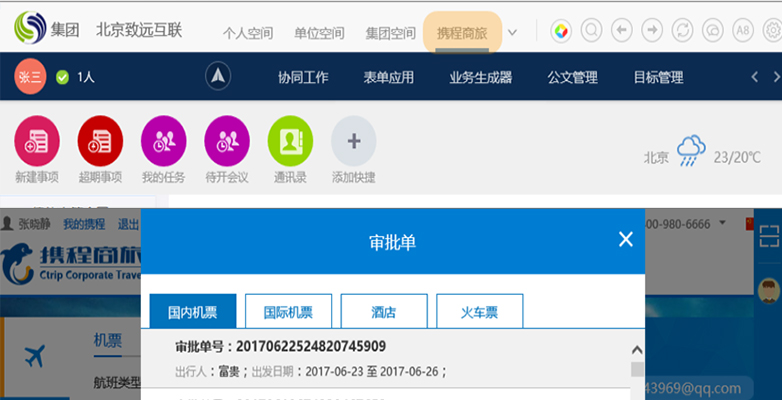This screenshot has width=782, height=400.
Task: Open the 通讯录 address book icon
Action: [290, 141]
